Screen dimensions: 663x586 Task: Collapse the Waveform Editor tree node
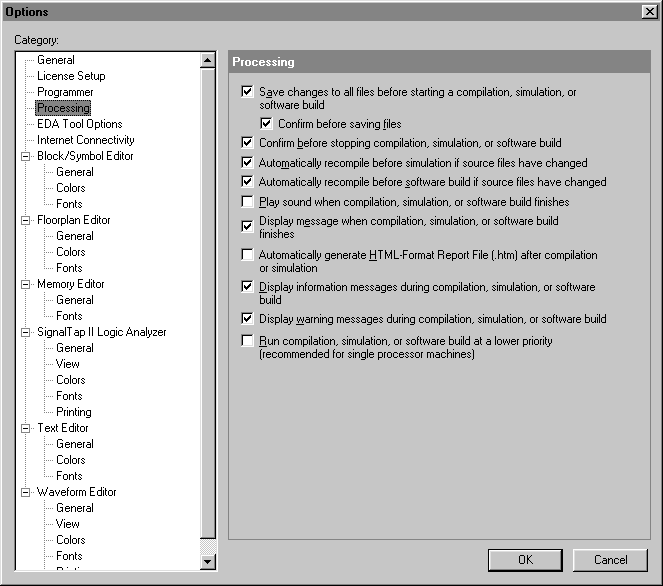point(26,493)
